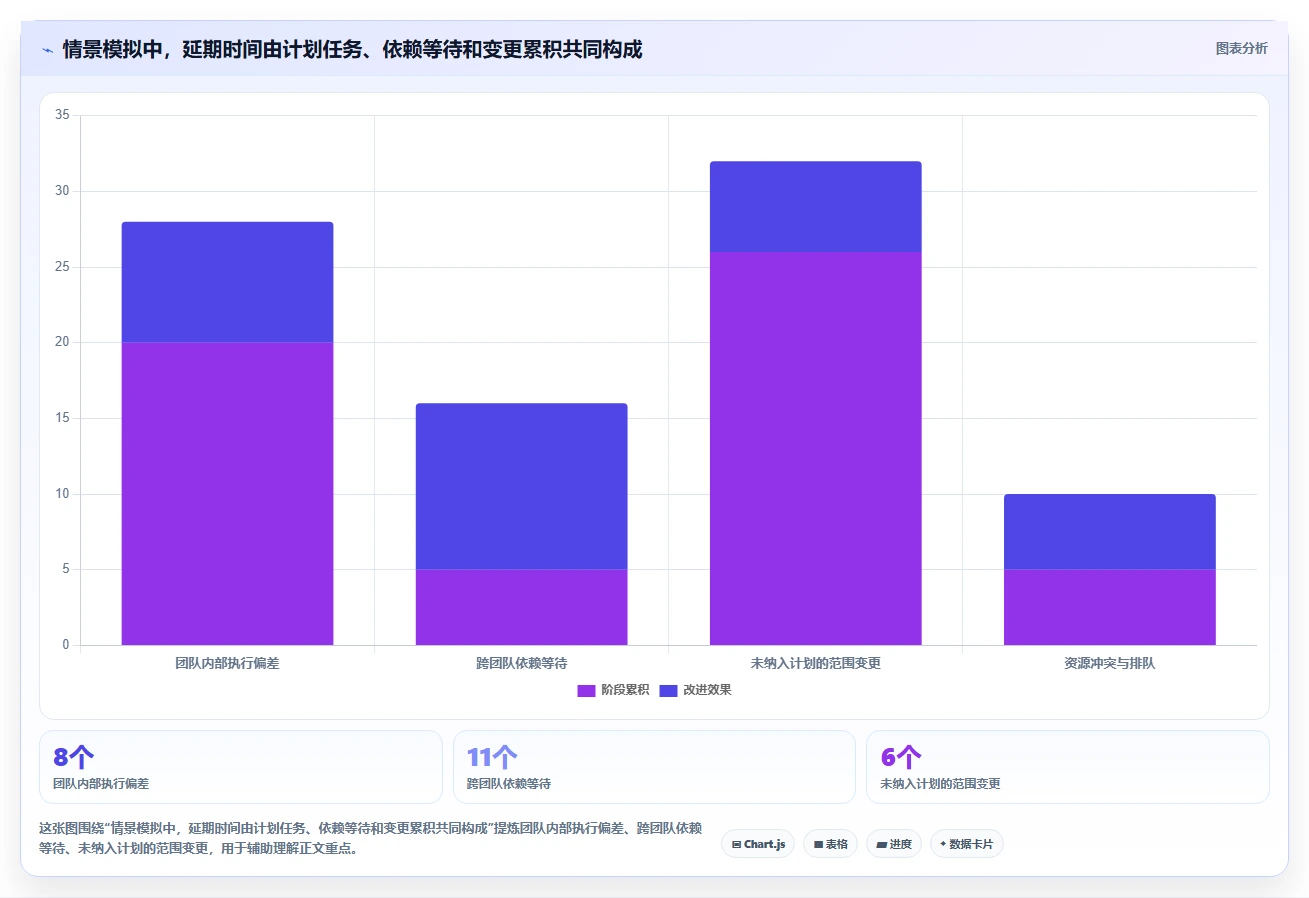Click the 图表分析 label in the header
This screenshot has width=1309, height=898.
coord(1241,48)
